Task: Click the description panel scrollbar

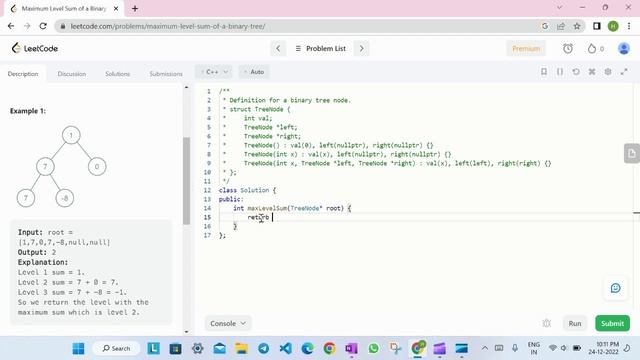Action: pyautogui.click(x=186, y=181)
